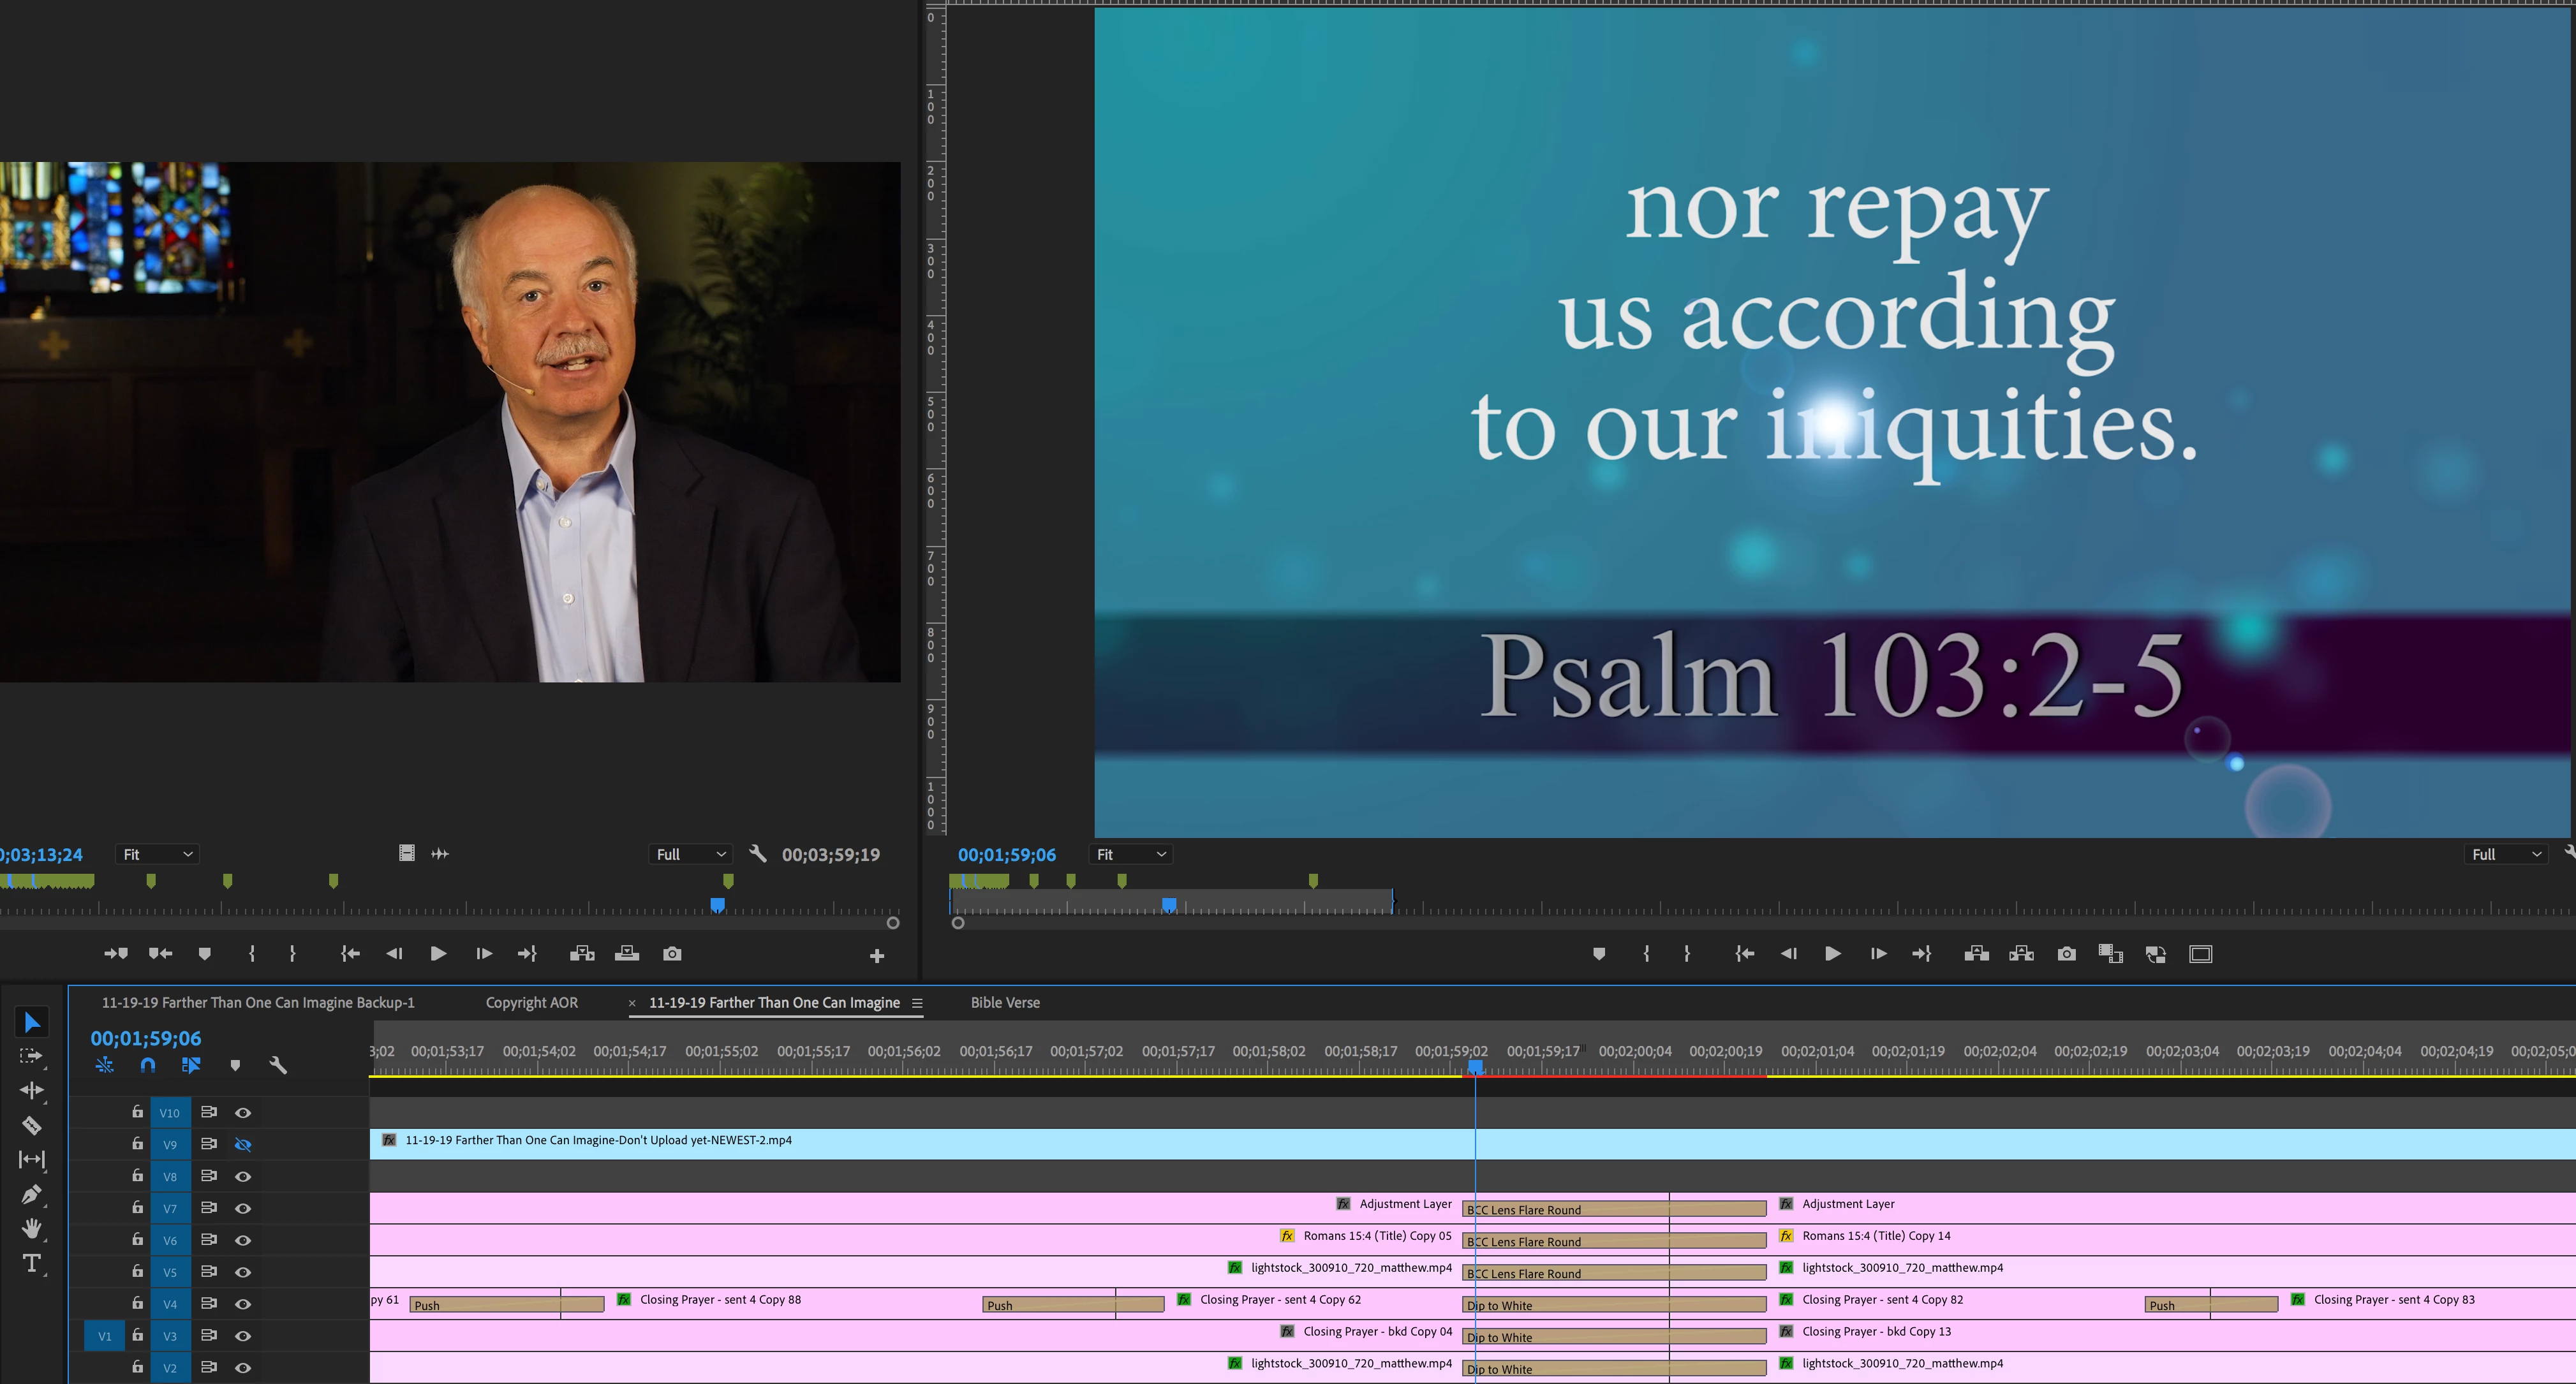Select the Ripple Edit tool
Screen dimensions: 2576x1384
pyautogui.click(x=31, y=1090)
